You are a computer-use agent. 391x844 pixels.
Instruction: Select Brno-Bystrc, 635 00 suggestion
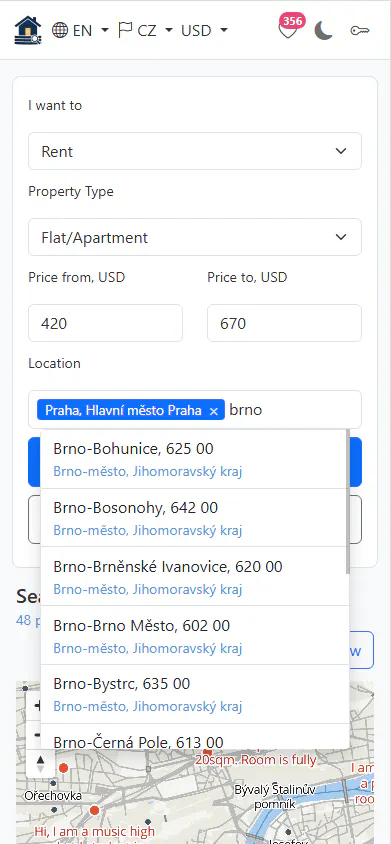coord(194,694)
